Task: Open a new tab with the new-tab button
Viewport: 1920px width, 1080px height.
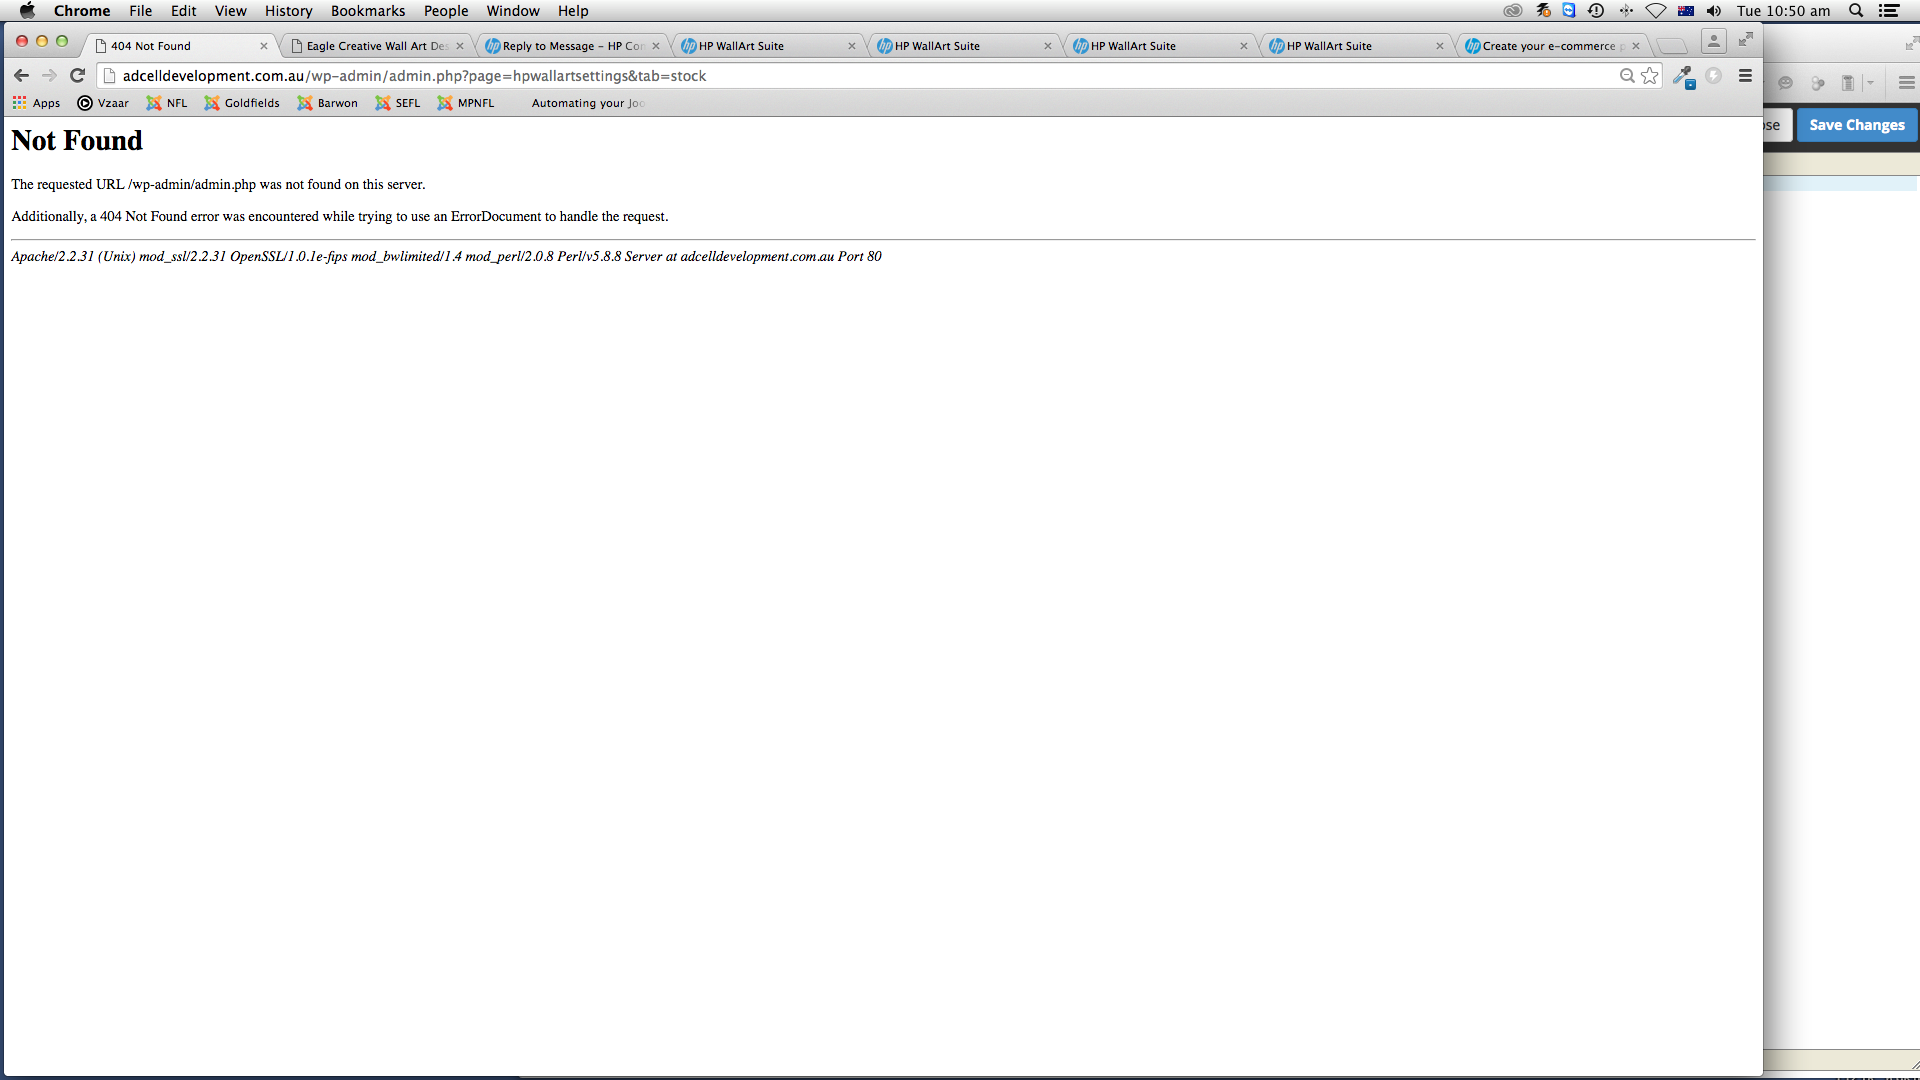Action: [1671, 46]
